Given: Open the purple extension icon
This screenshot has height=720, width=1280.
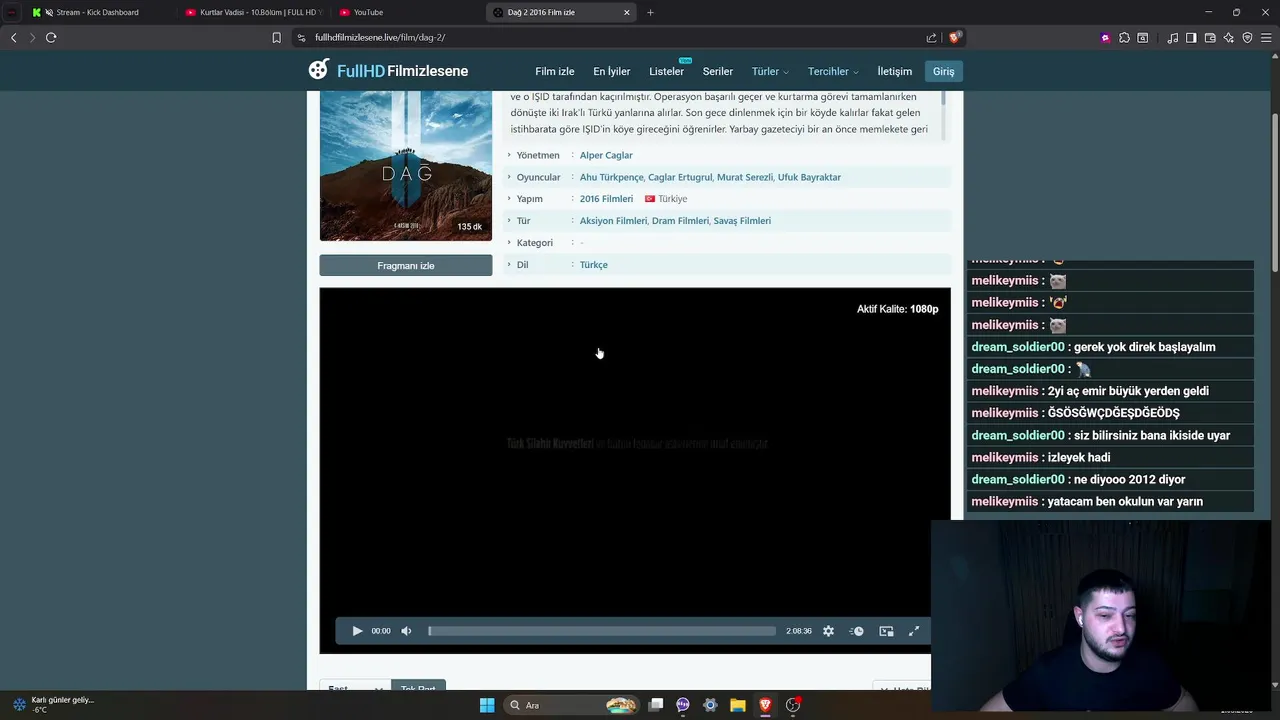Looking at the screenshot, I should (1105, 38).
